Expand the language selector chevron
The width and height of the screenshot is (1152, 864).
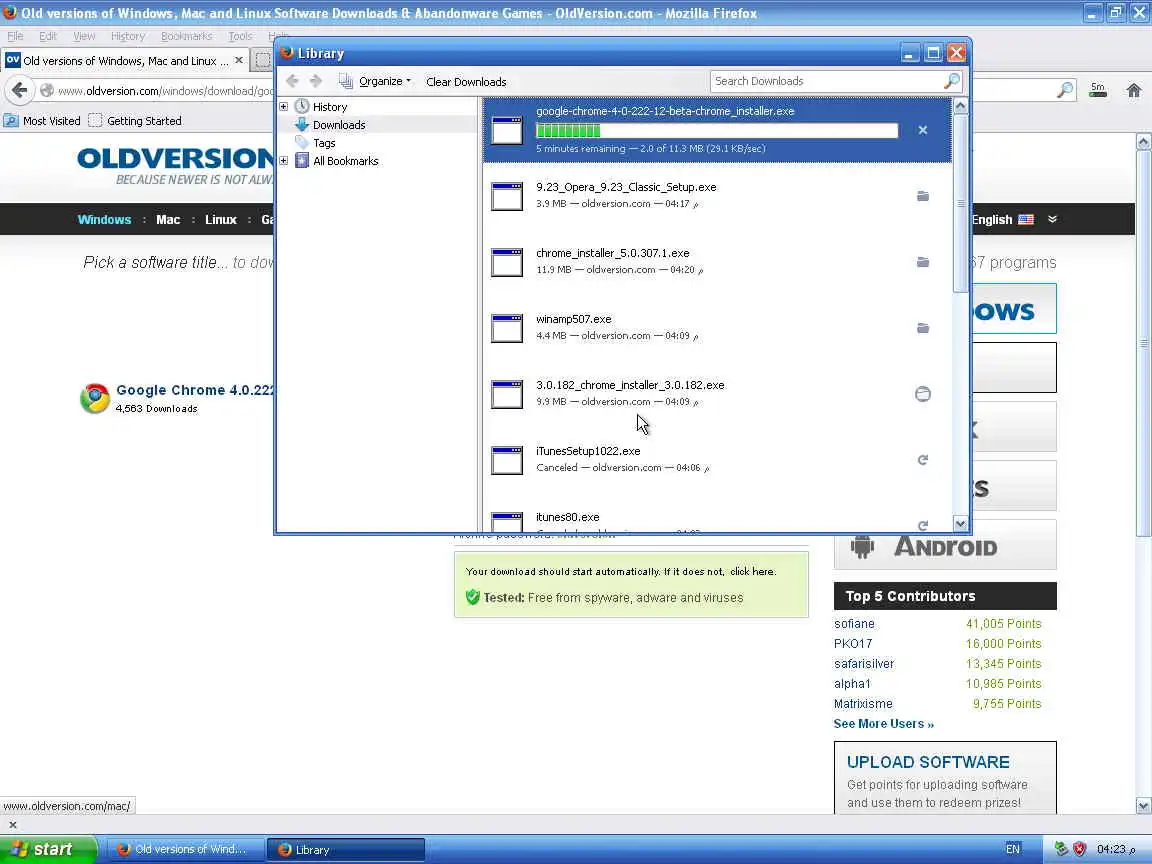click(1053, 219)
